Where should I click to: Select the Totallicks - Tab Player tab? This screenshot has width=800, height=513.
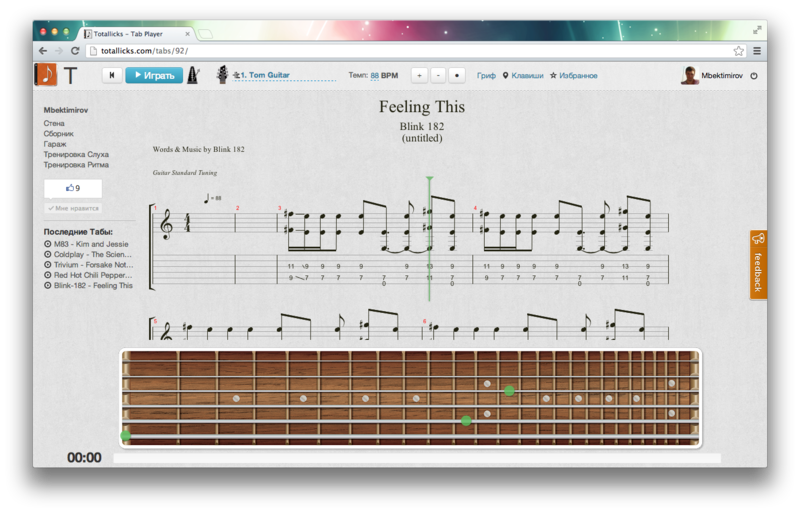click(135, 34)
